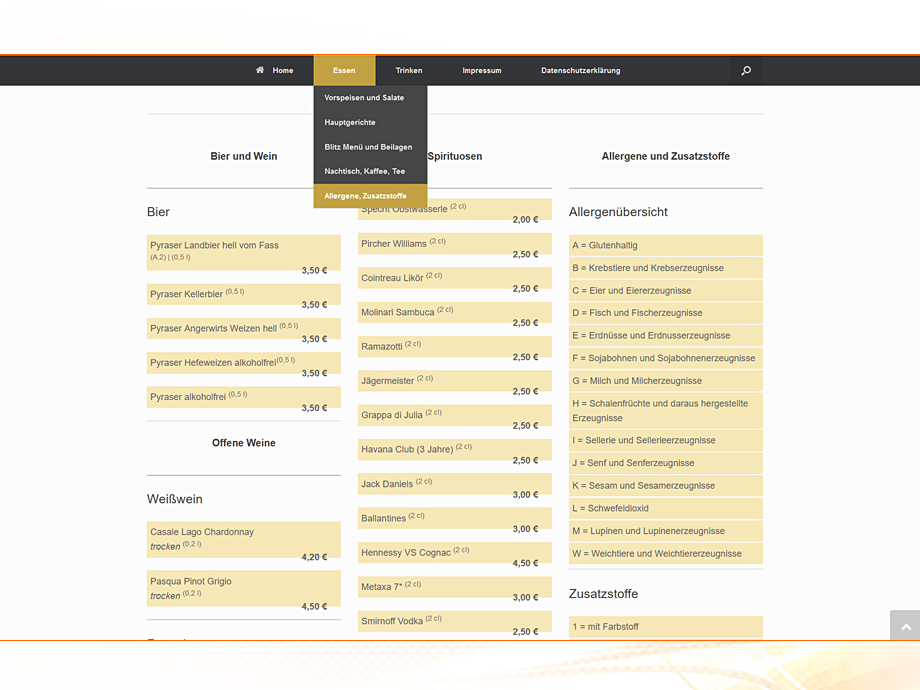Image resolution: width=920 pixels, height=690 pixels.
Task: Click G = Milch und Milcherzeugnisse row
Action: tap(666, 381)
